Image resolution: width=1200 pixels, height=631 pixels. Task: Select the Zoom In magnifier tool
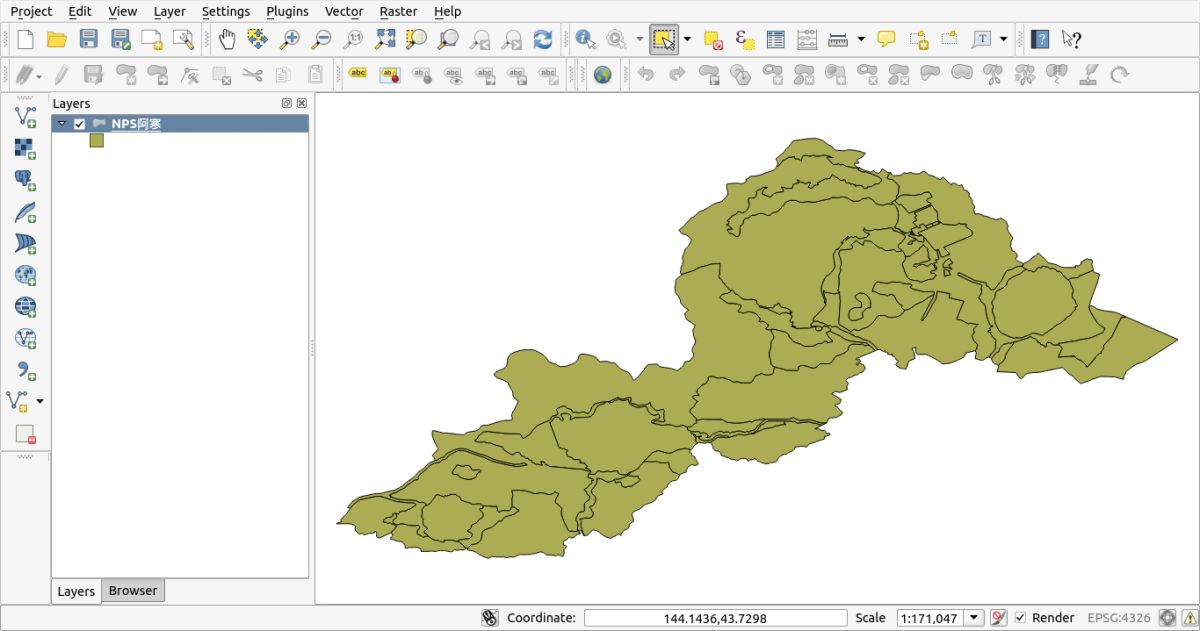290,39
